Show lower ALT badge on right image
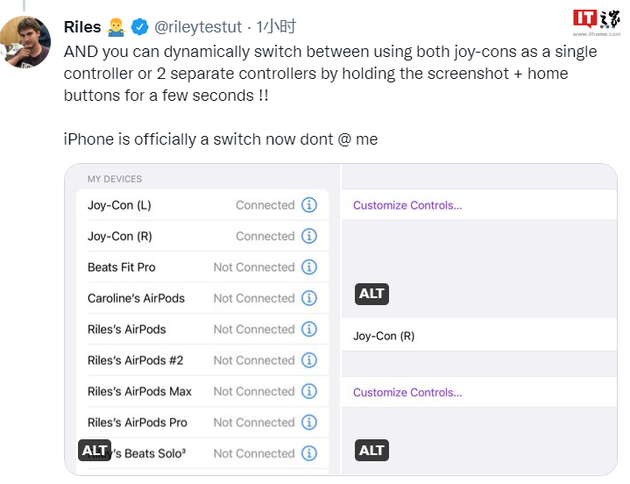This screenshot has height=484, width=630. pyautogui.click(x=372, y=450)
